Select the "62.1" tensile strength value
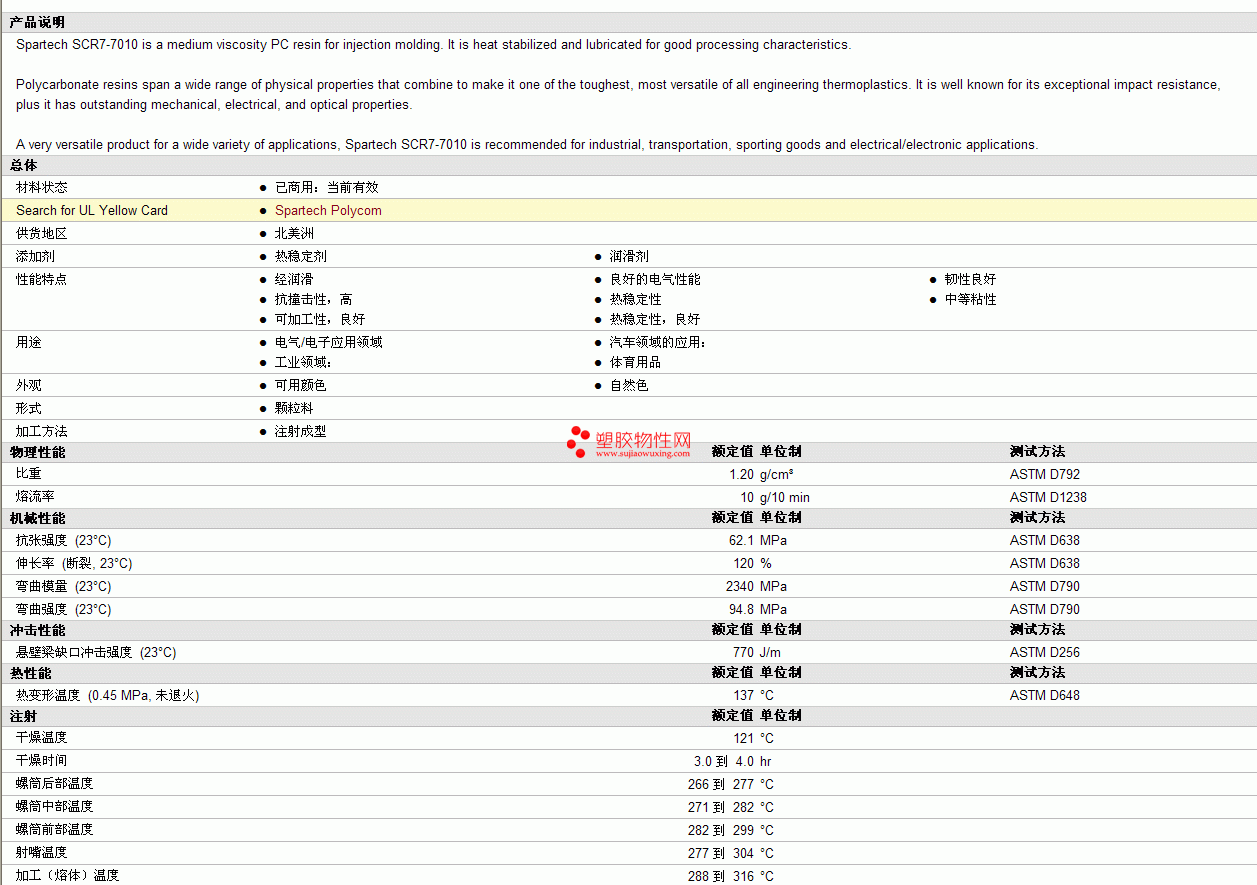The image size is (1257, 885). (x=741, y=540)
